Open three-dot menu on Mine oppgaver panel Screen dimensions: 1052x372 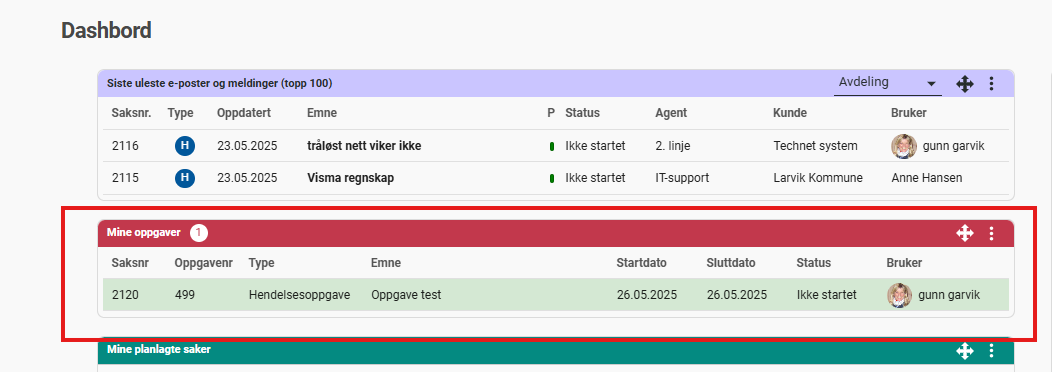pyautogui.click(x=992, y=234)
